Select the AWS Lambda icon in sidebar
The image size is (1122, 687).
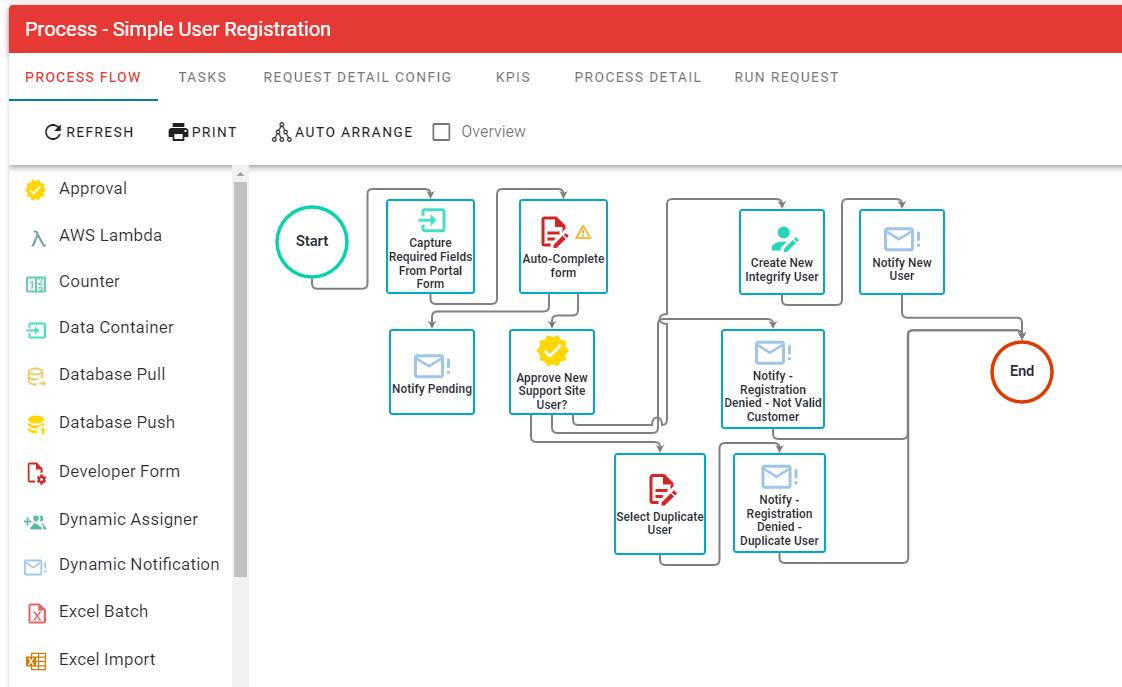38,238
